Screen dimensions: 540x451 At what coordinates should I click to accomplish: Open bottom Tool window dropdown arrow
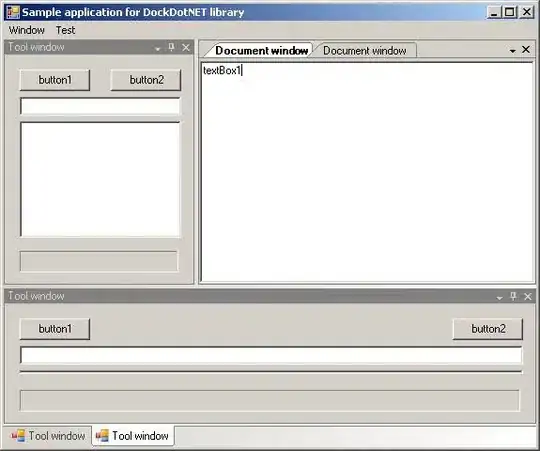[499, 298]
